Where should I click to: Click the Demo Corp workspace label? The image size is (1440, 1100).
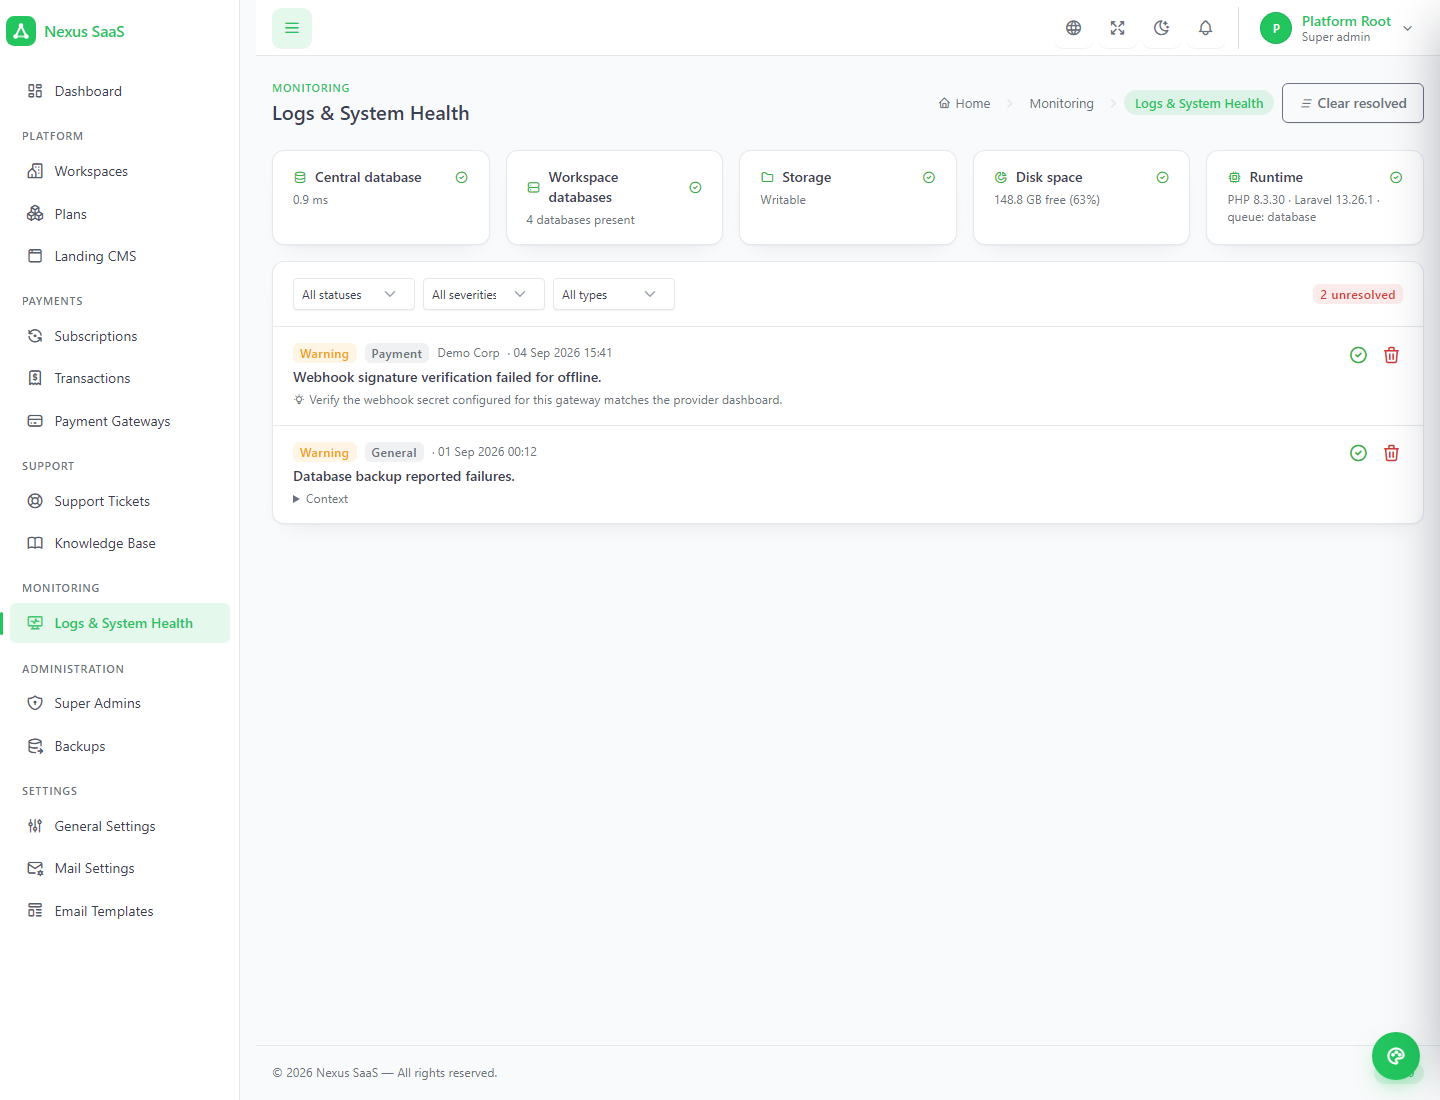468,353
